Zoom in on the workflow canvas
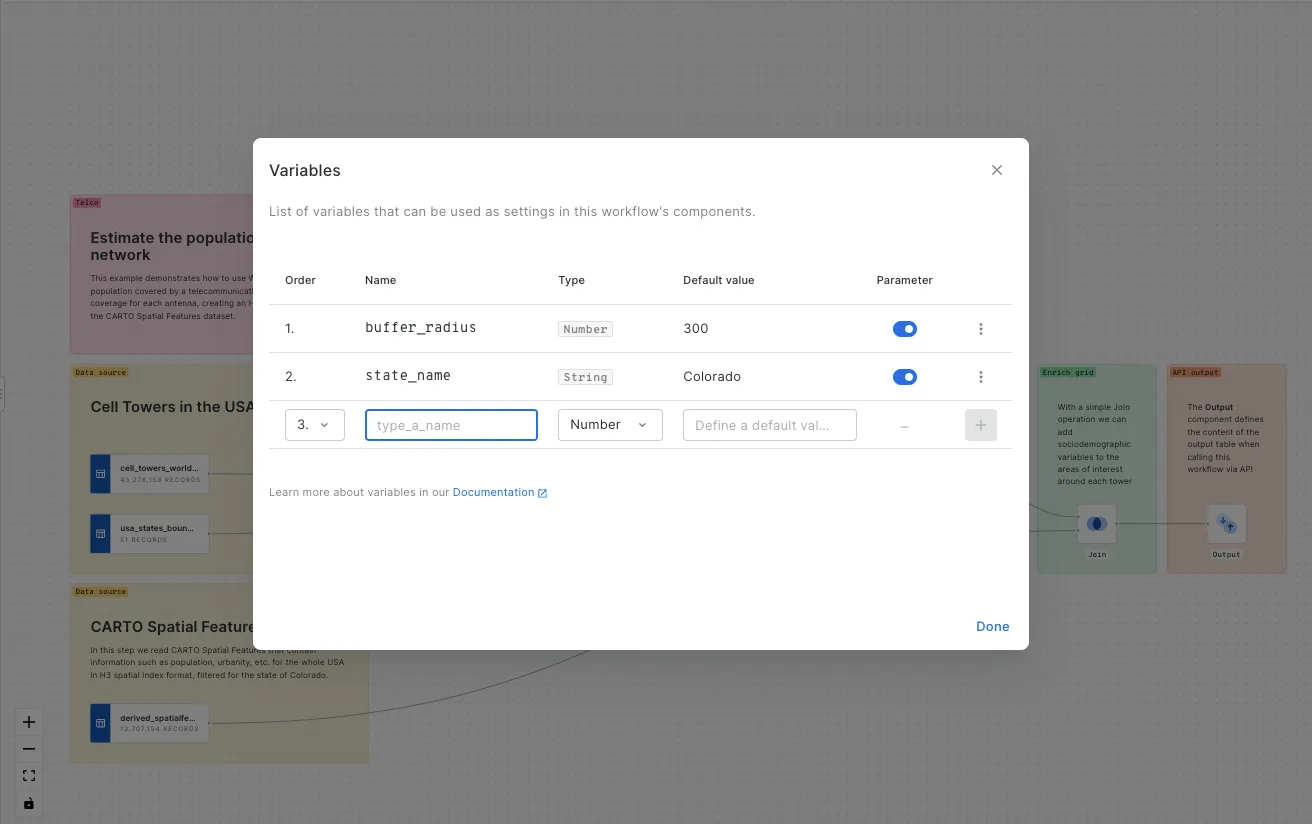 (28, 721)
